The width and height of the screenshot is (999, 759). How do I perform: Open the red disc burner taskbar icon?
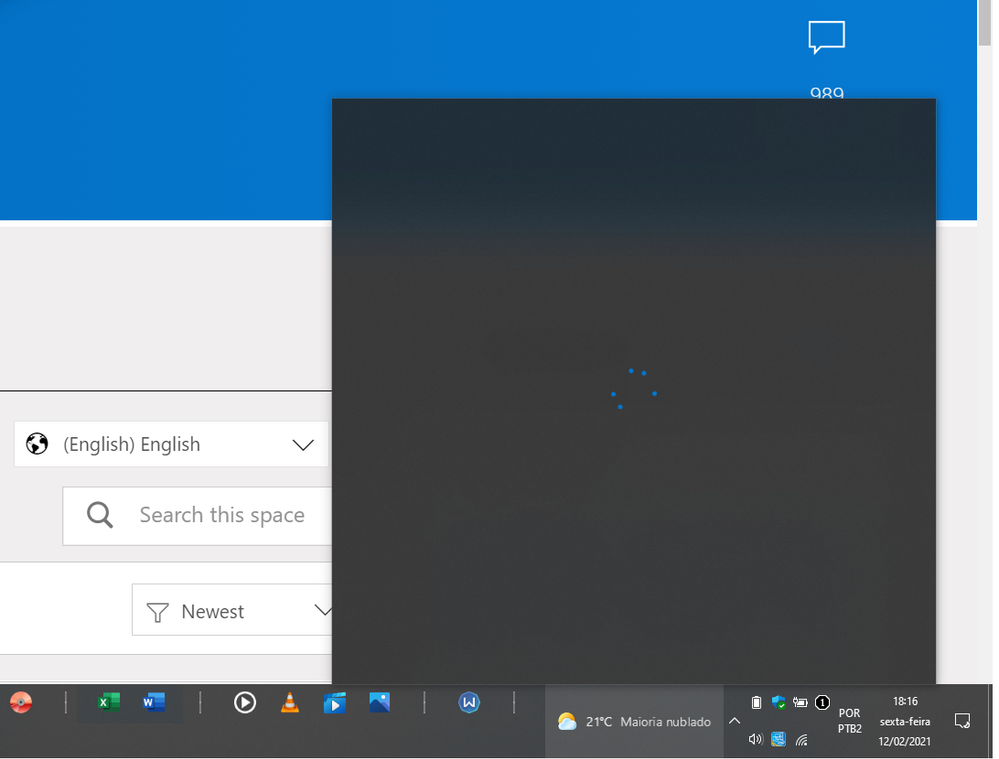pyautogui.click(x=21, y=702)
